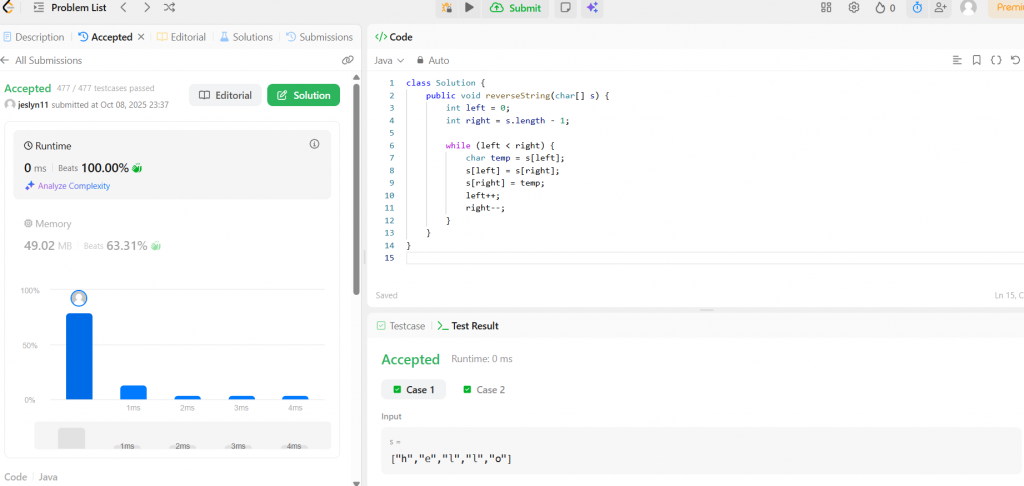
Task: Click the scroll down arrow in left panel
Action: pyautogui.click(x=356, y=483)
